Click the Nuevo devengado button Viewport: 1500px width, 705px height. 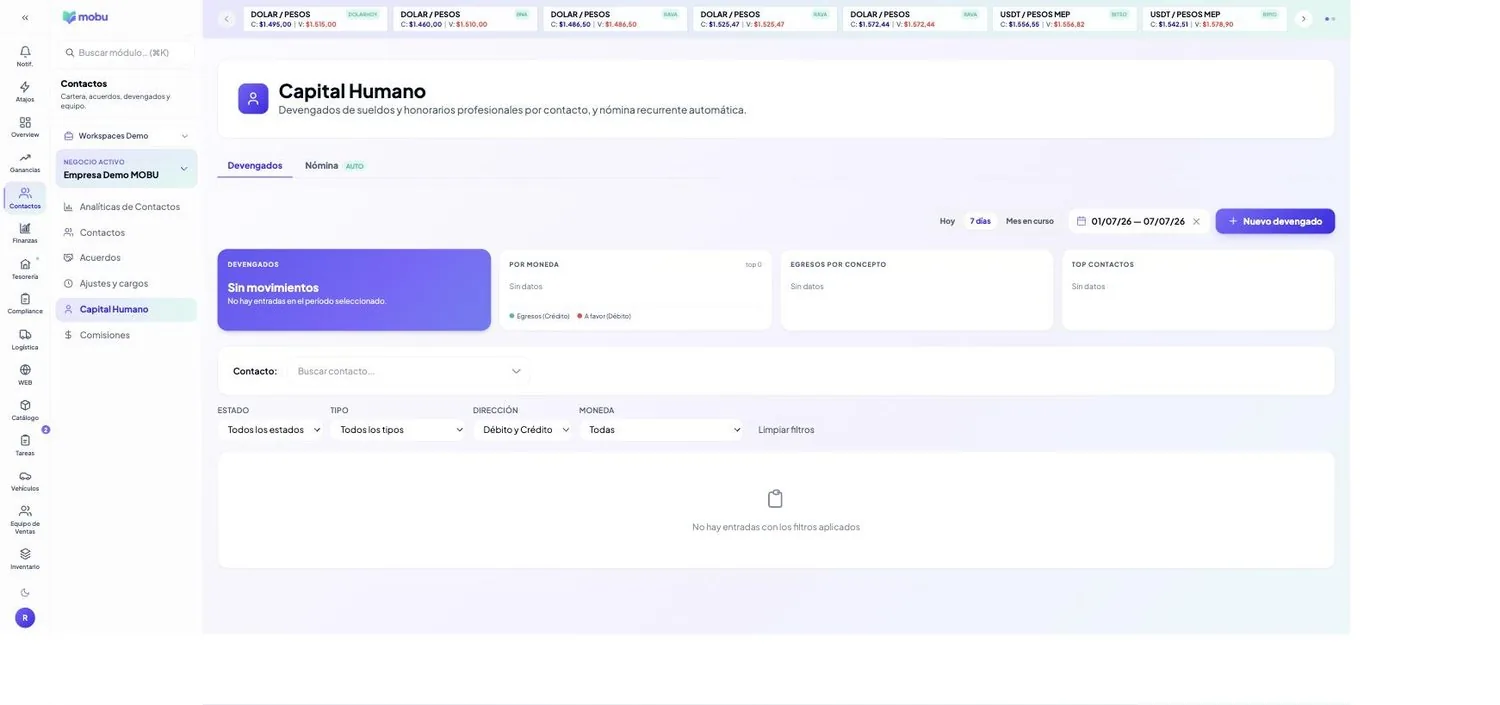[x=1275, y=221]
